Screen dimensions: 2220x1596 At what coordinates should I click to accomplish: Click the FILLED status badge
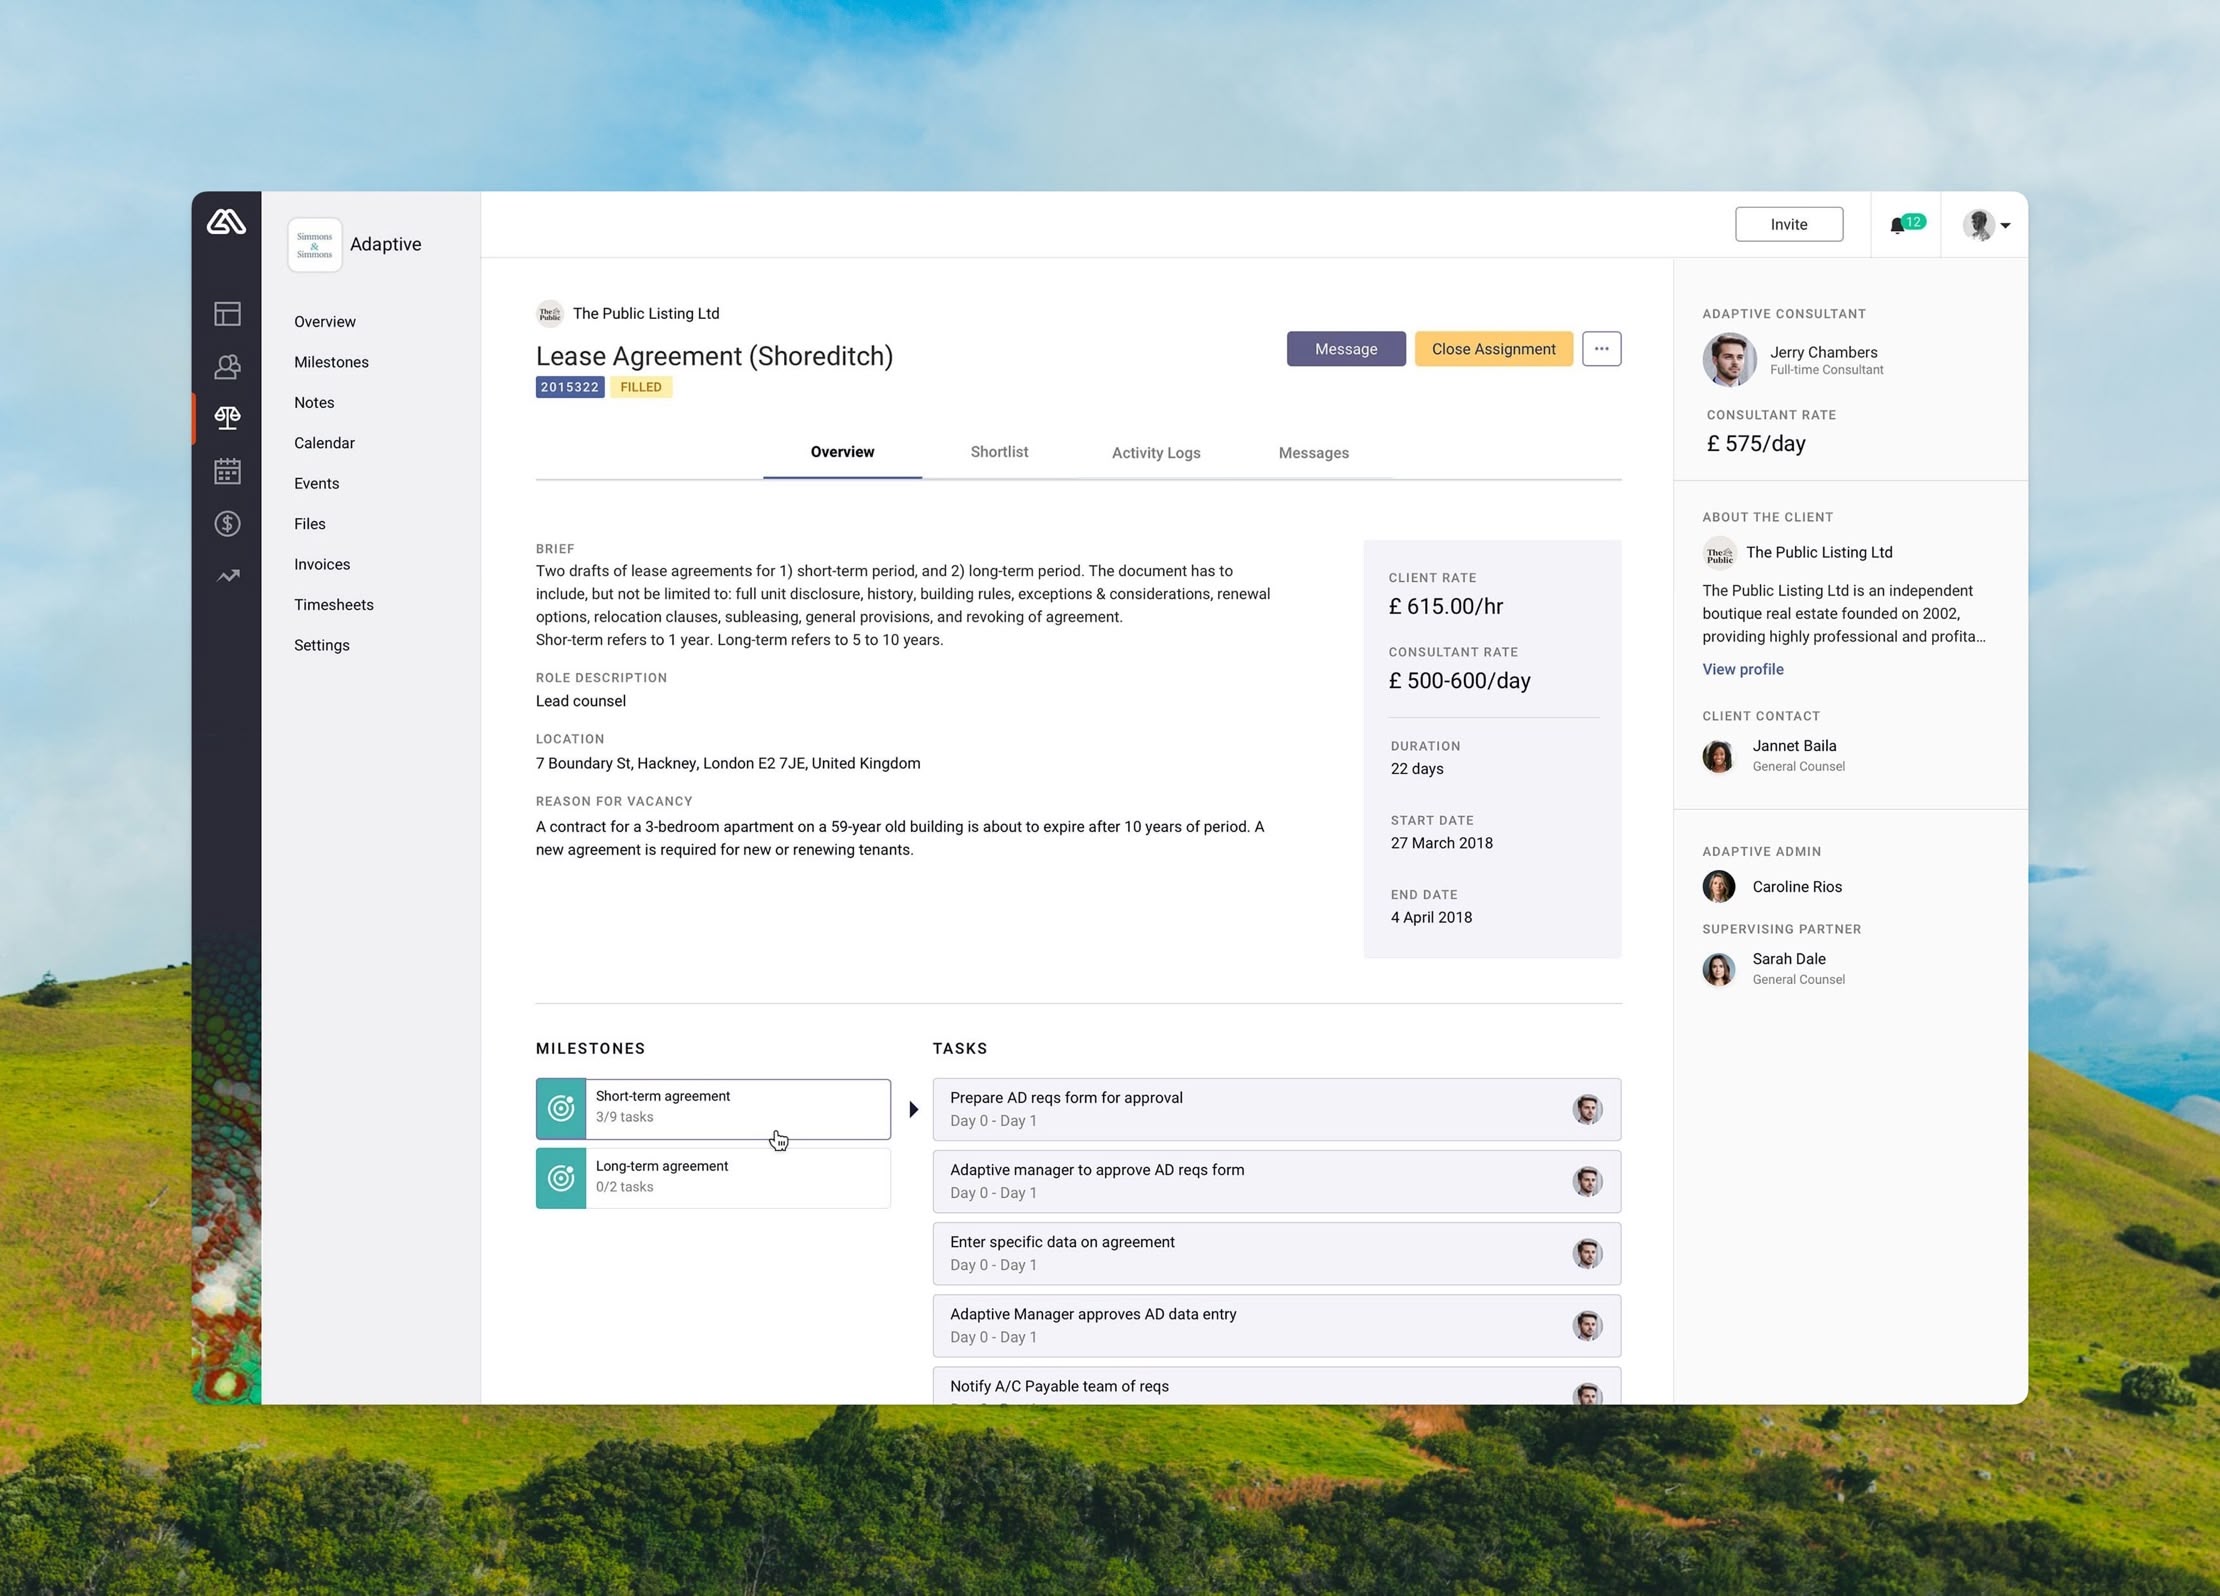pos(641,388)
